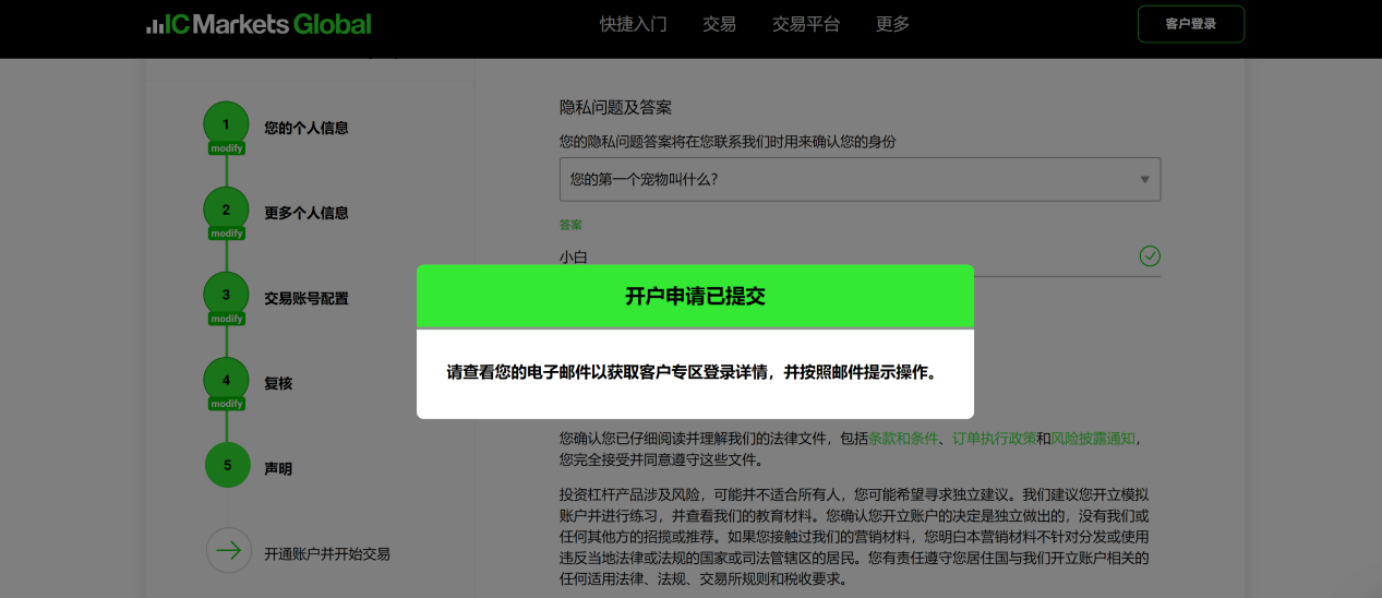The width and height of the screenshot is (1382, 598).
Task: Open the 风险披露通知 link
Action: (x=1093, y=439)
